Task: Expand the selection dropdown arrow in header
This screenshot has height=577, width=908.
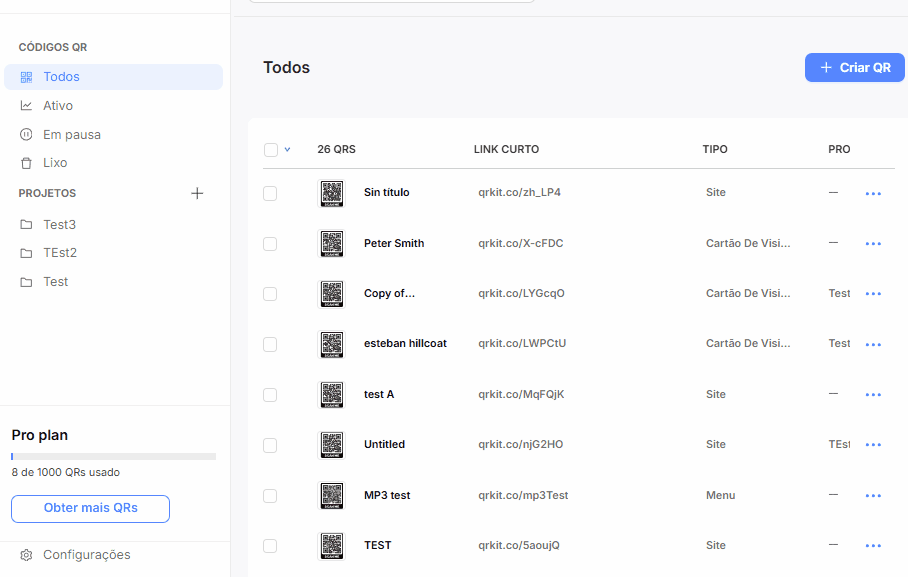Action: click(288, 150)
